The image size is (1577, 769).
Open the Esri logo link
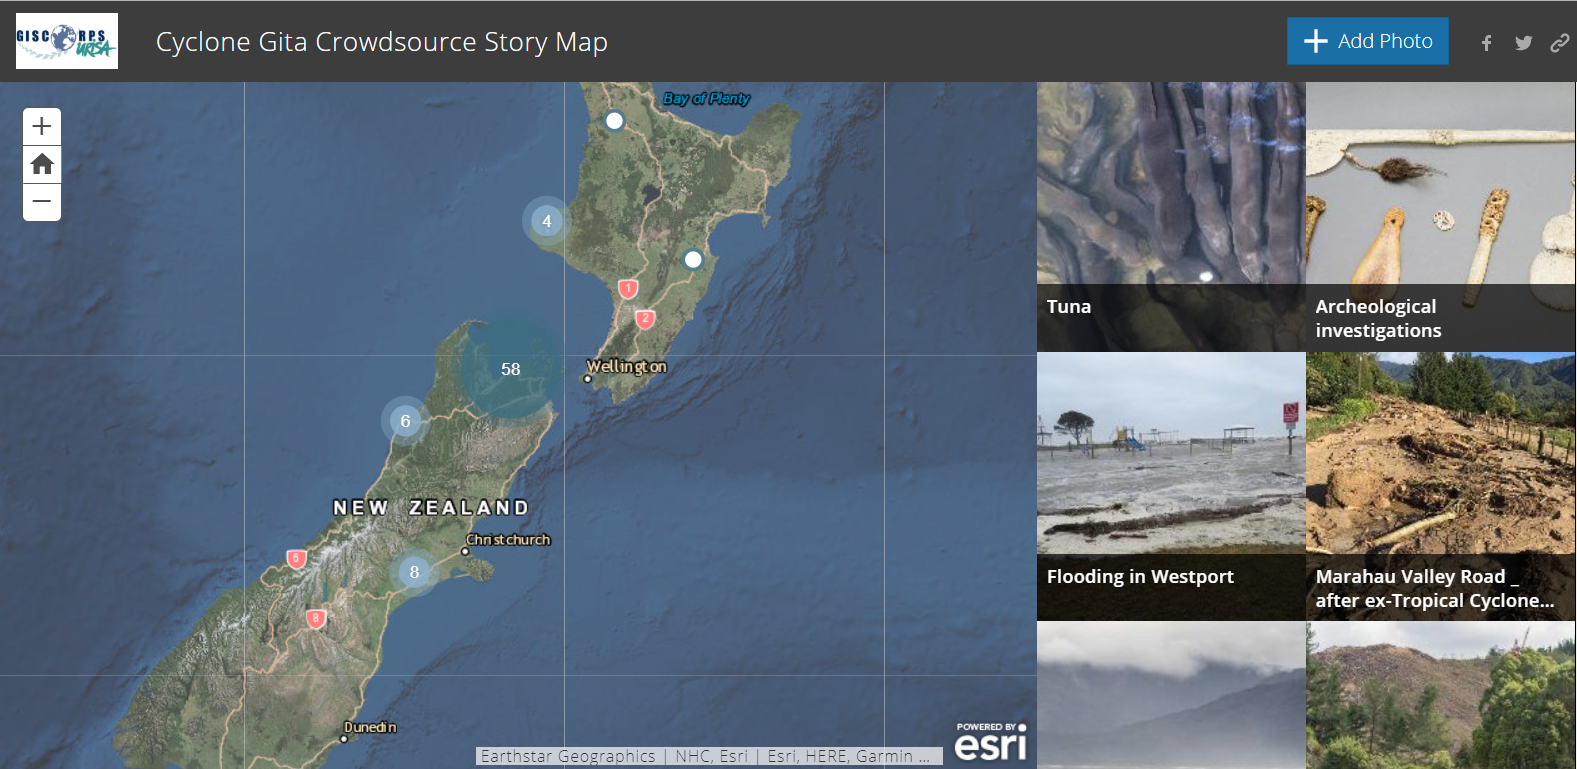[x=990, y=742]
